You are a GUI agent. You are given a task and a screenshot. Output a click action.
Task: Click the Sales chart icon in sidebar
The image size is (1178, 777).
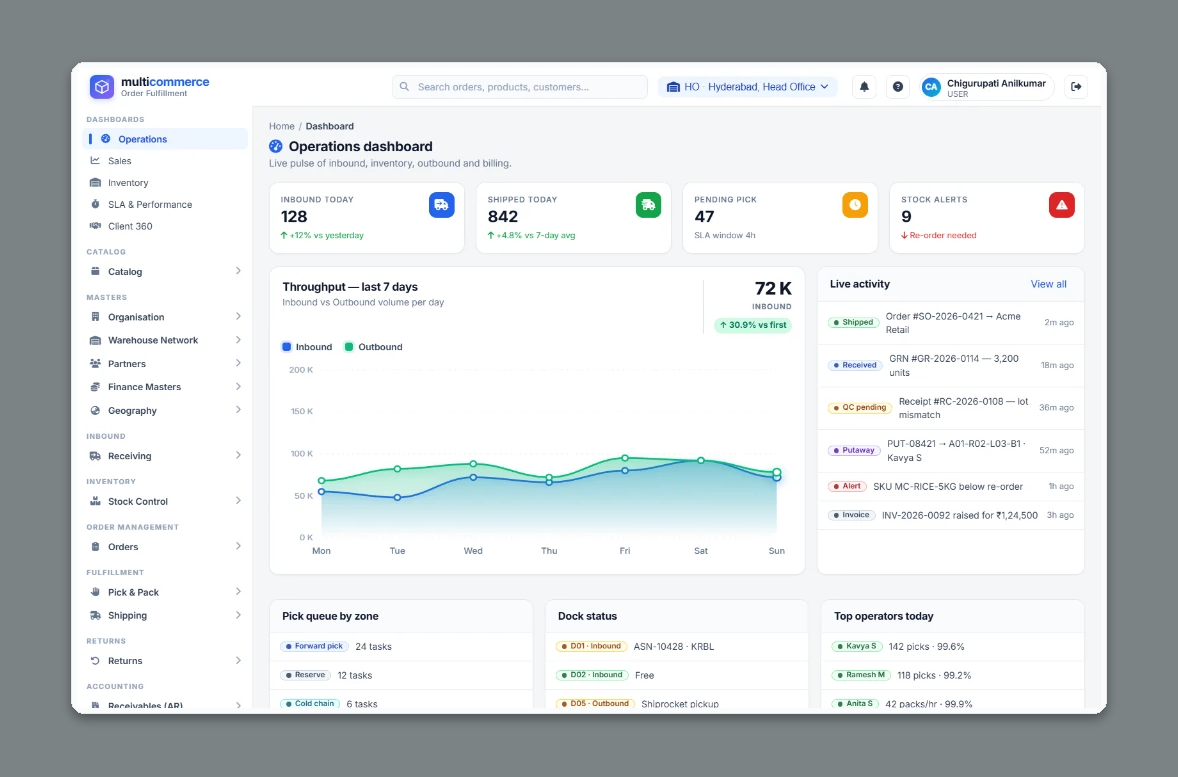95,161
